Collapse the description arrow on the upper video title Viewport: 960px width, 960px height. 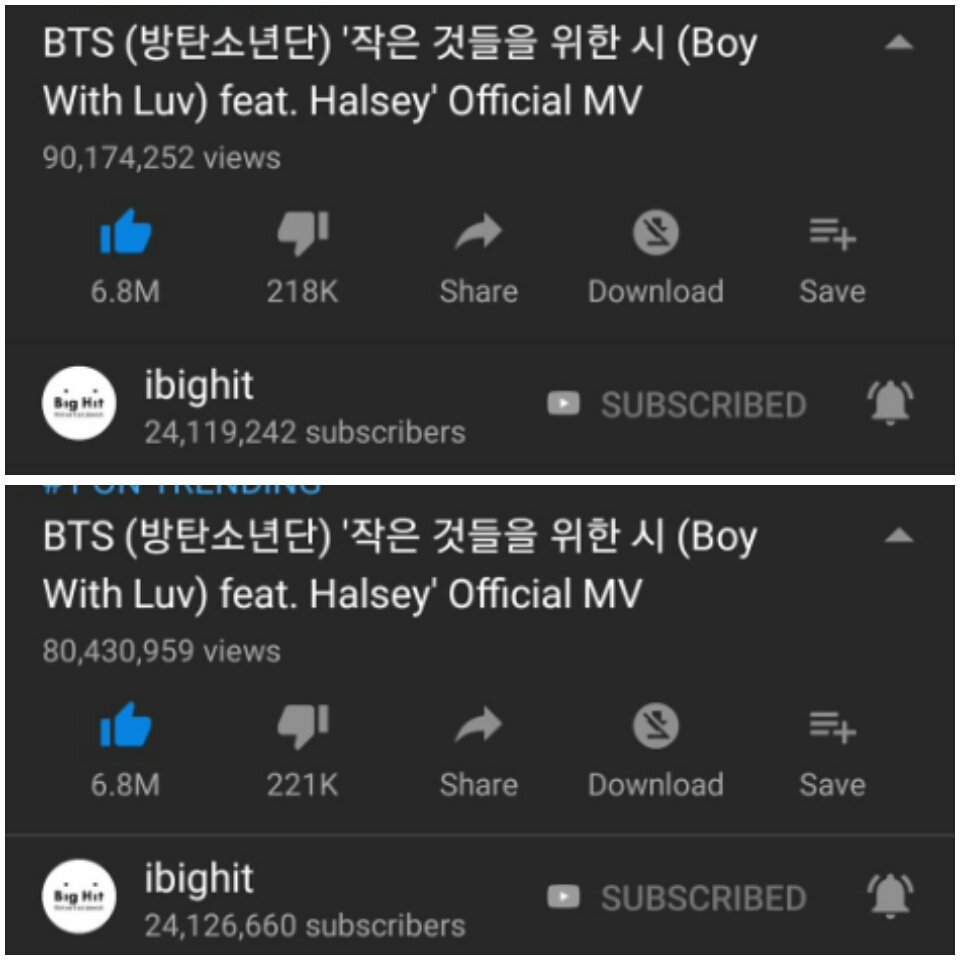(x=899, y=42)
